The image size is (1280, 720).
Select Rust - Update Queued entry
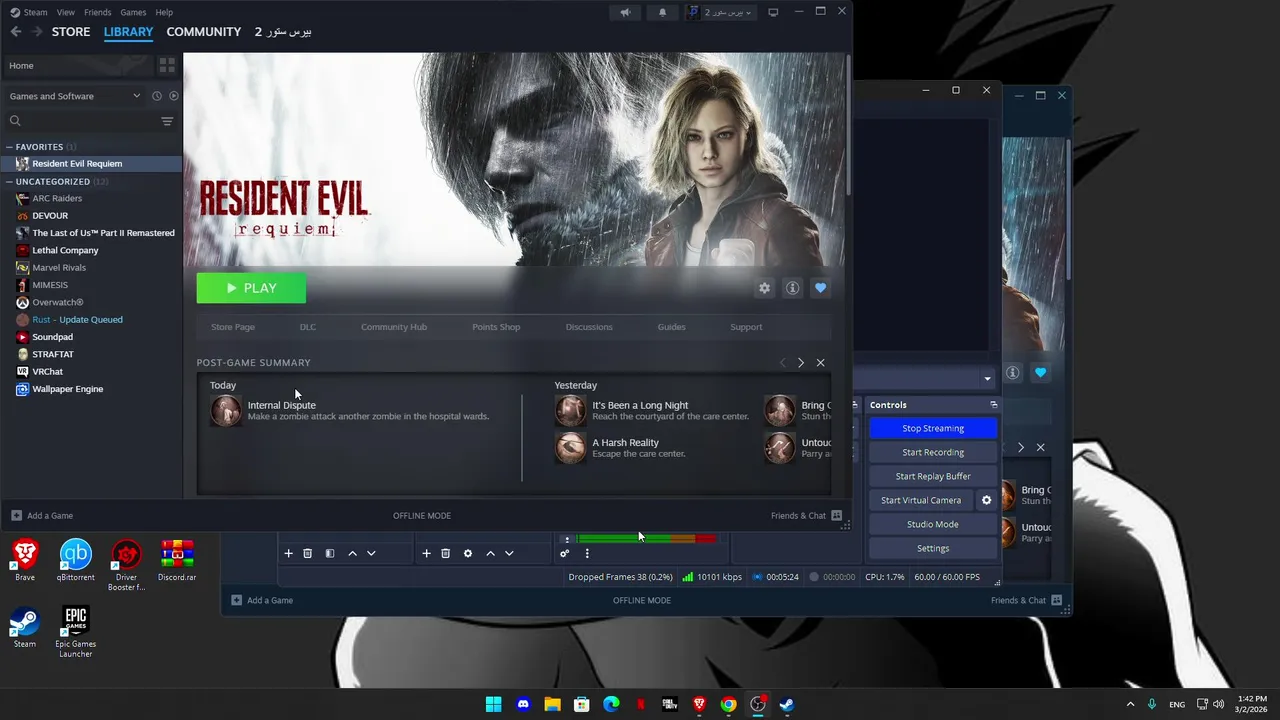click(x=77, y=320)
